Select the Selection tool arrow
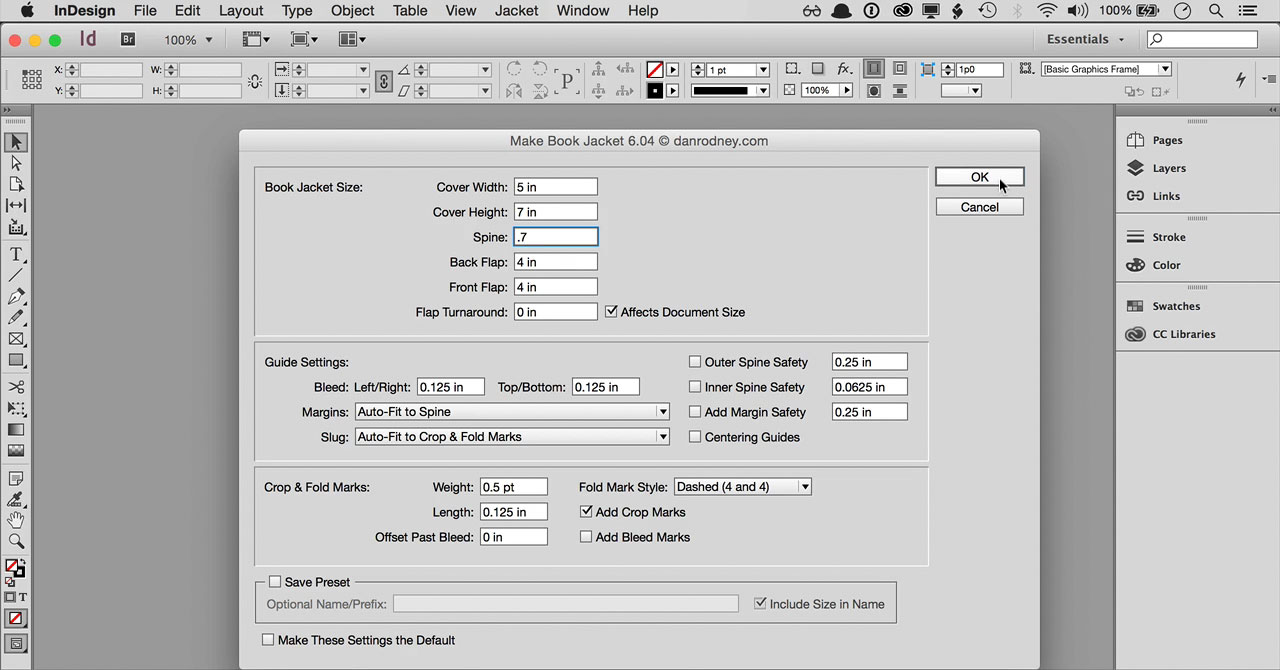 [16, 142]
